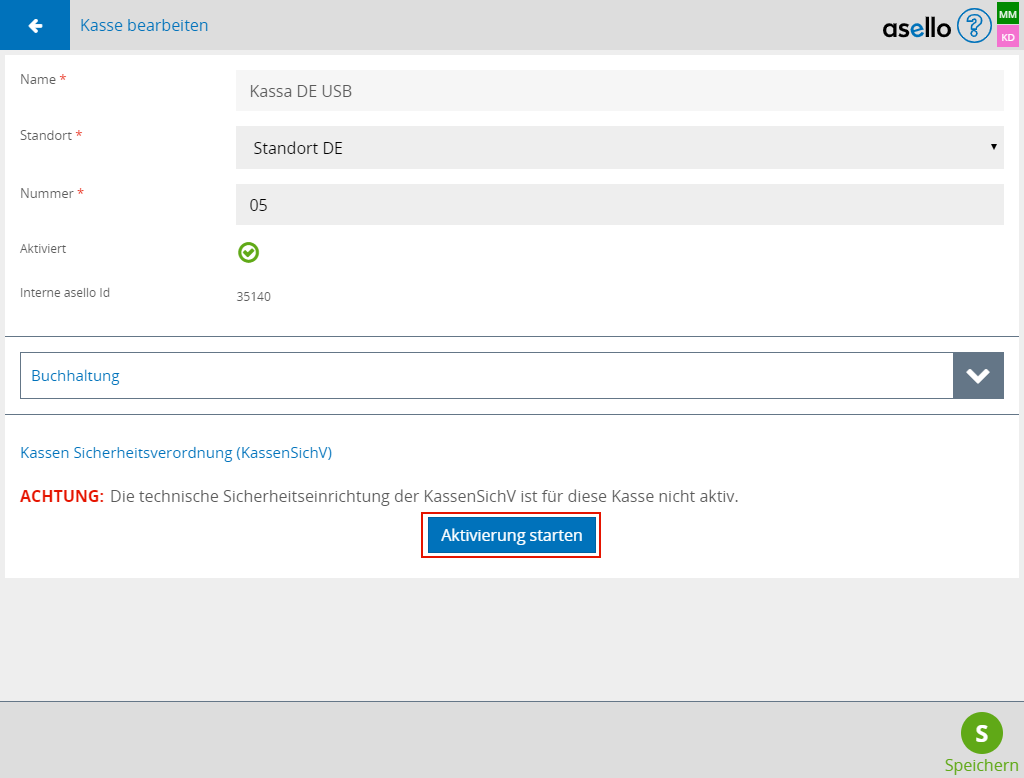Click the Aktiviert field label
This screenshot has height=778, width=1024.
43,249
